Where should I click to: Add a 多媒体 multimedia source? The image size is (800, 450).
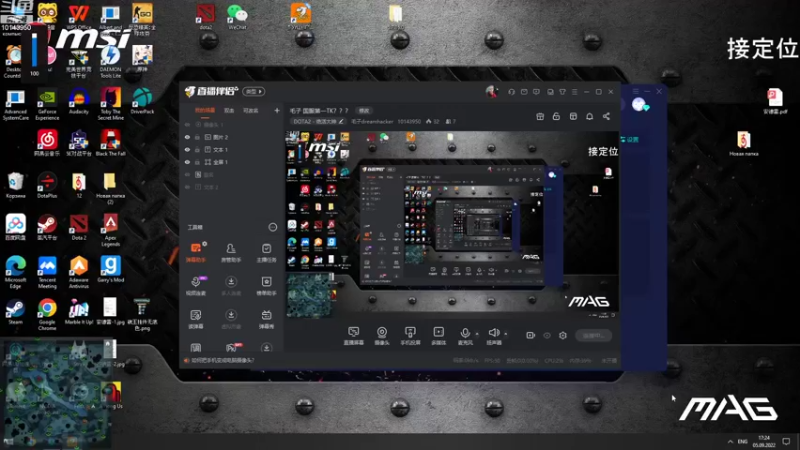pyautogui.click(x=438, y=336)
